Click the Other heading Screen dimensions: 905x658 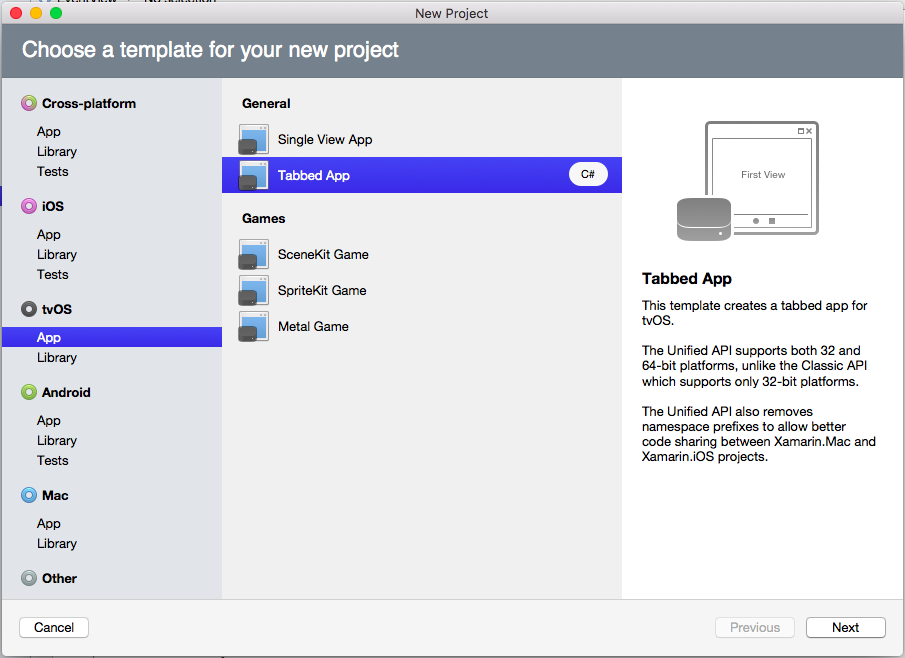click(59, 578)
